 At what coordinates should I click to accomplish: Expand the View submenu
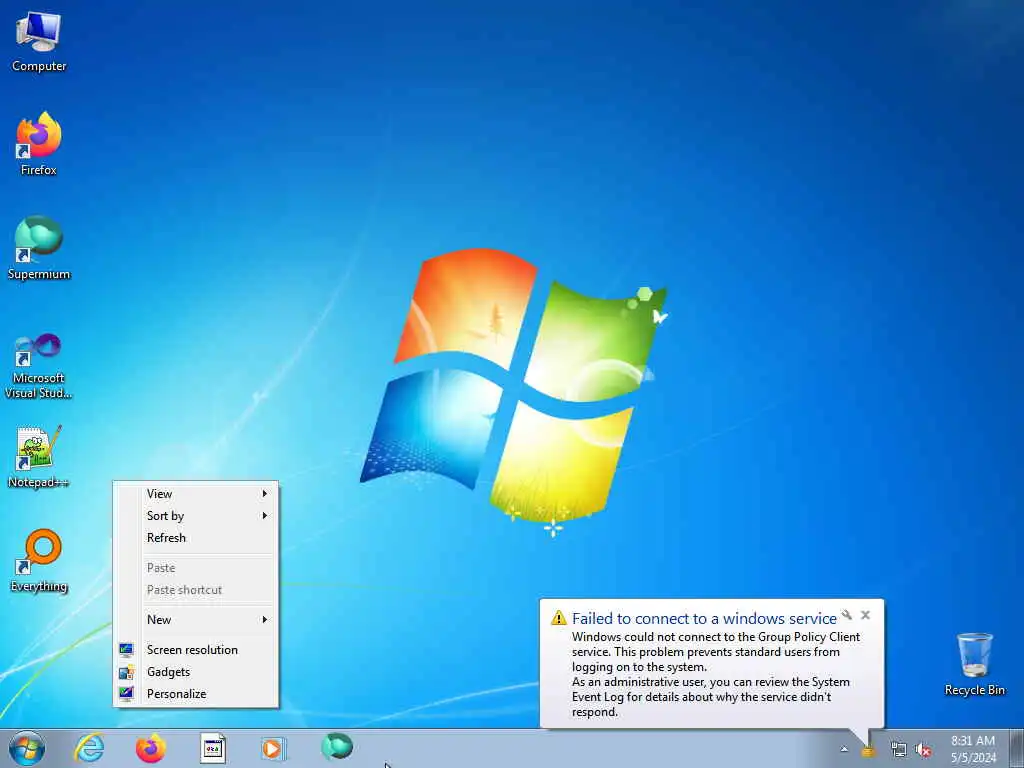pos(196,494)
